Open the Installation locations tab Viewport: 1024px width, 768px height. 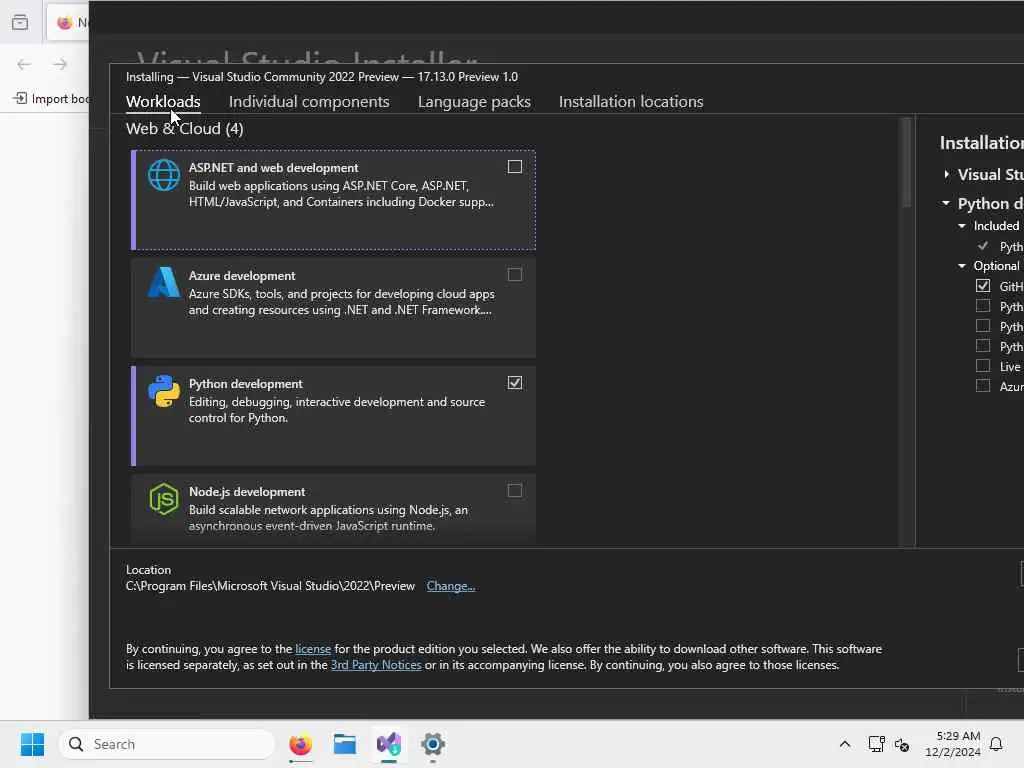pos(631,101)
